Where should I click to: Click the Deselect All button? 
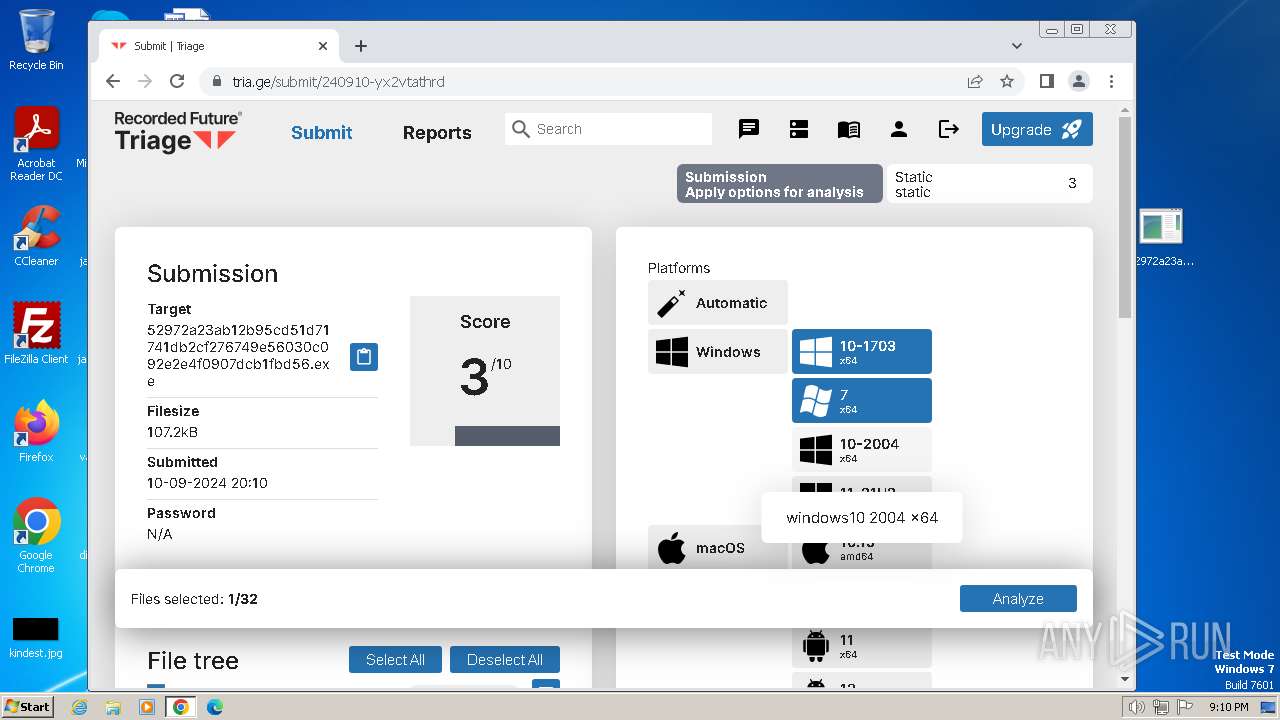[505, 660]
